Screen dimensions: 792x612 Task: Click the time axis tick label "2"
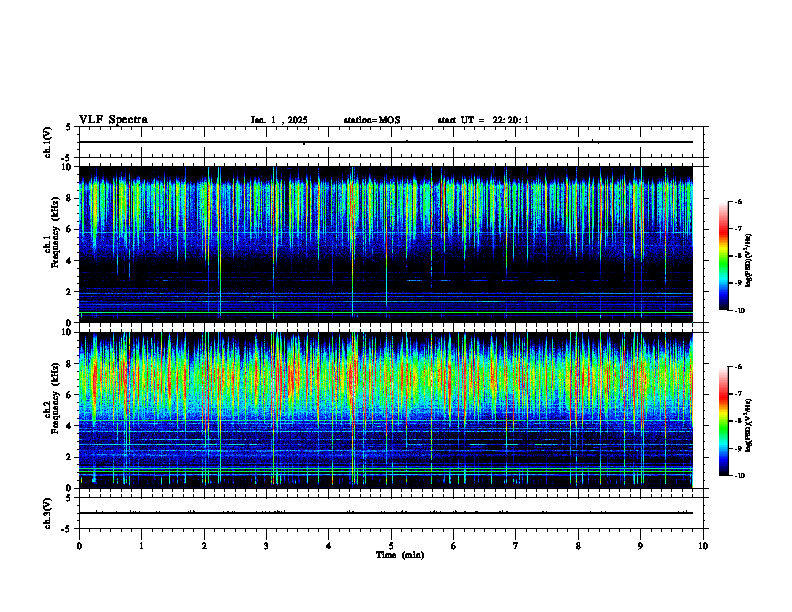[204, 546]
